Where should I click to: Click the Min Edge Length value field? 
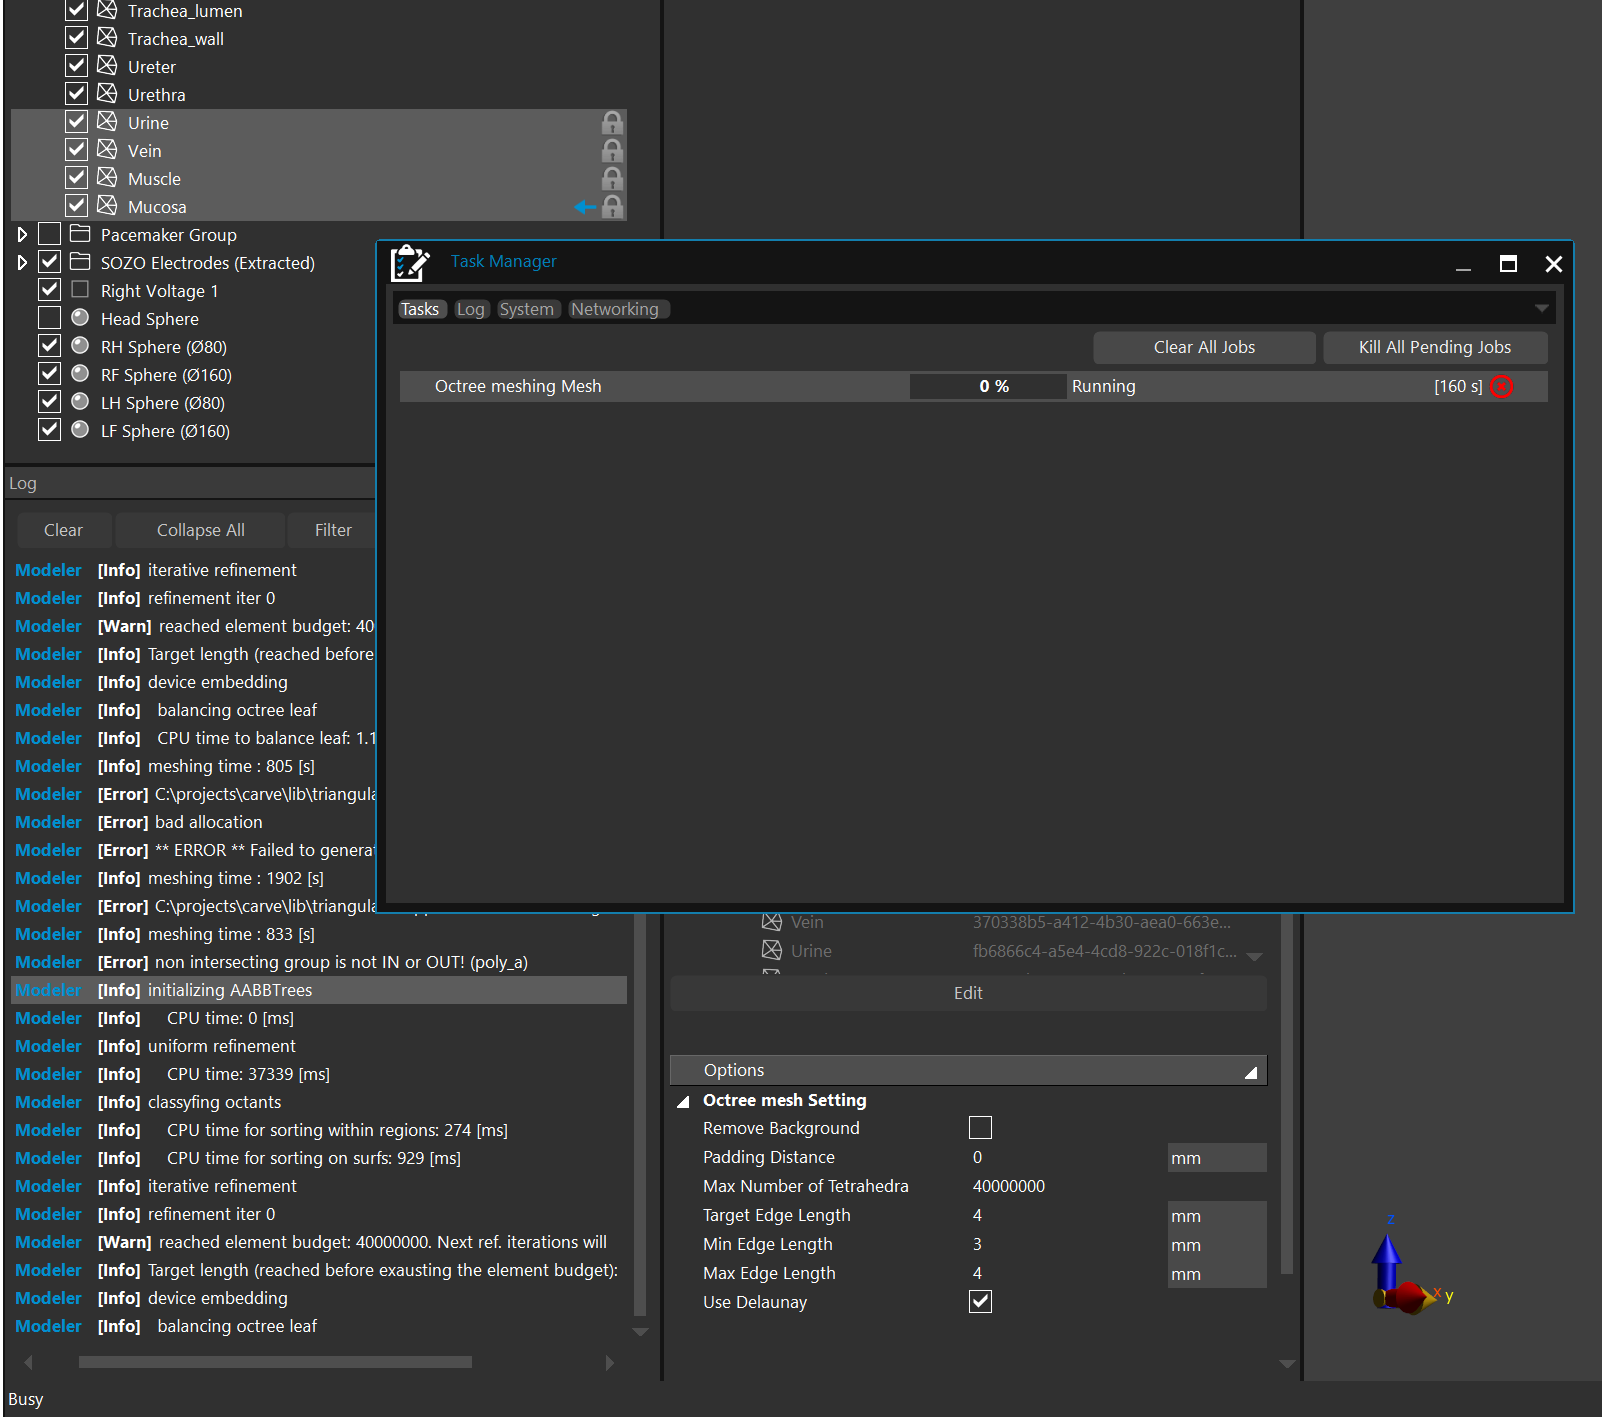(x=1066, y=1244)
